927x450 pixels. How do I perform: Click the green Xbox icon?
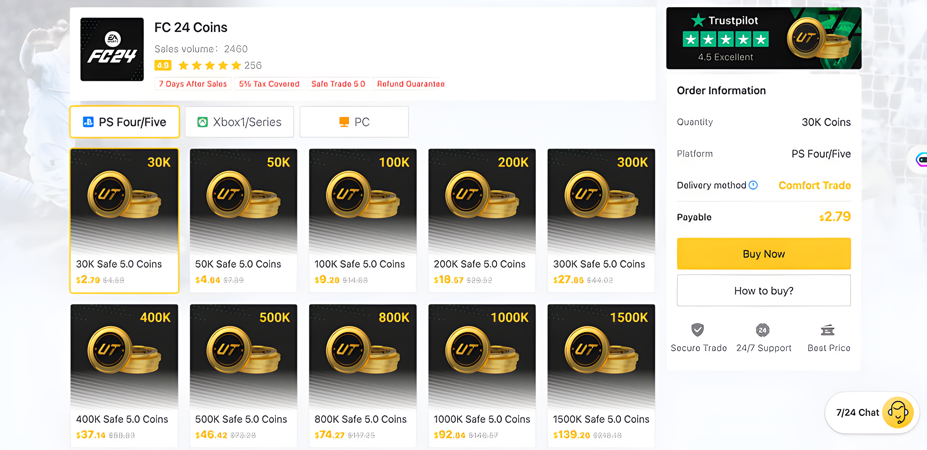(x=202, y=122)
